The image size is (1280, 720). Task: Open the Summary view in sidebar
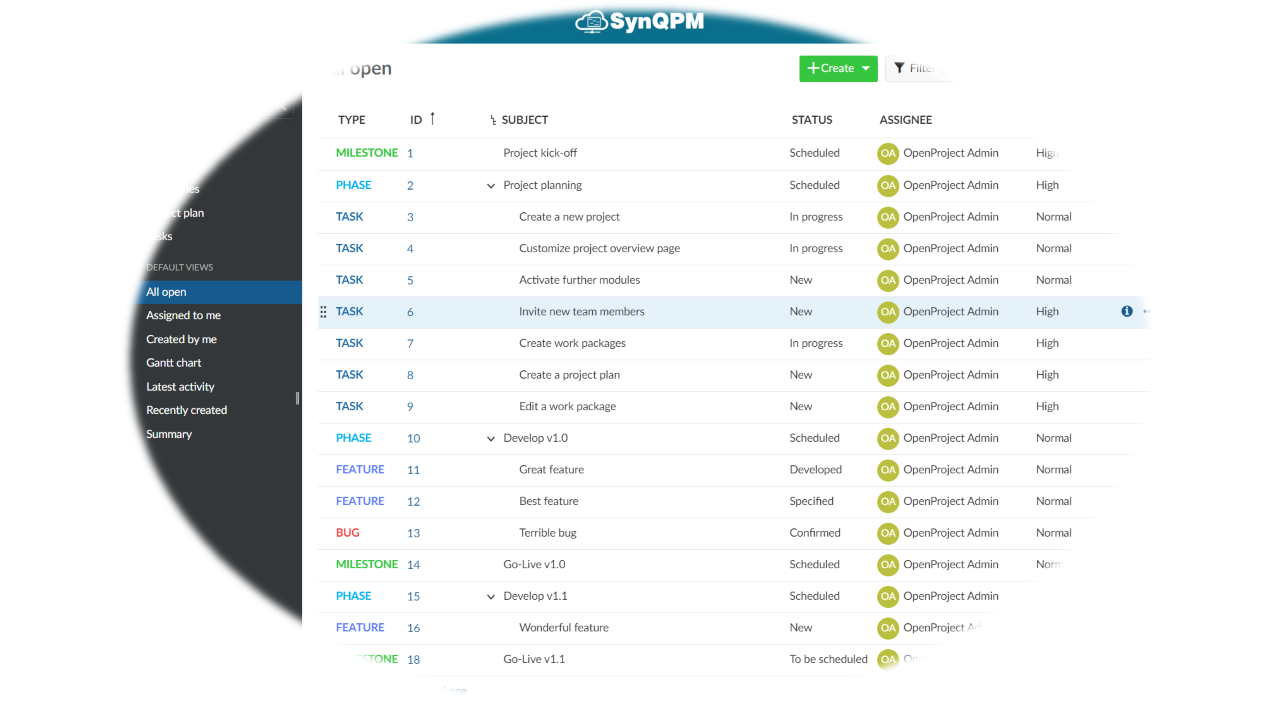(x=169, y=435)
